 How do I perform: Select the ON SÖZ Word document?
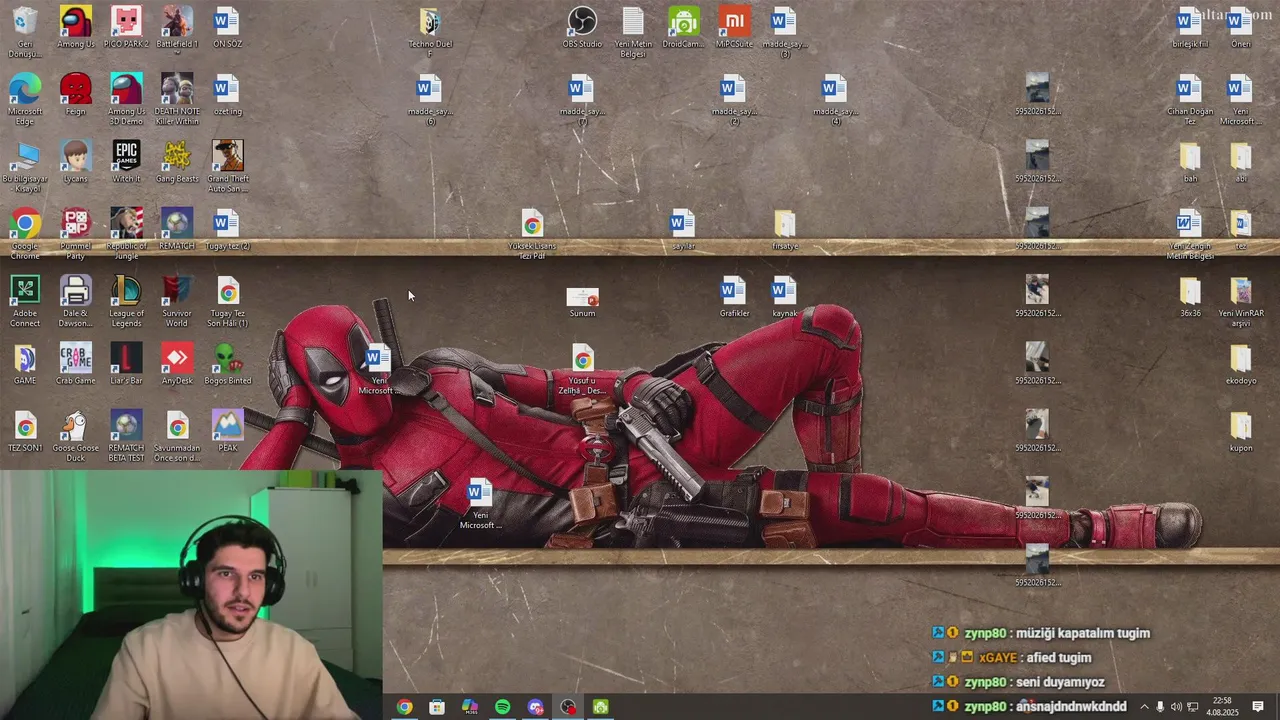(227, 28)
